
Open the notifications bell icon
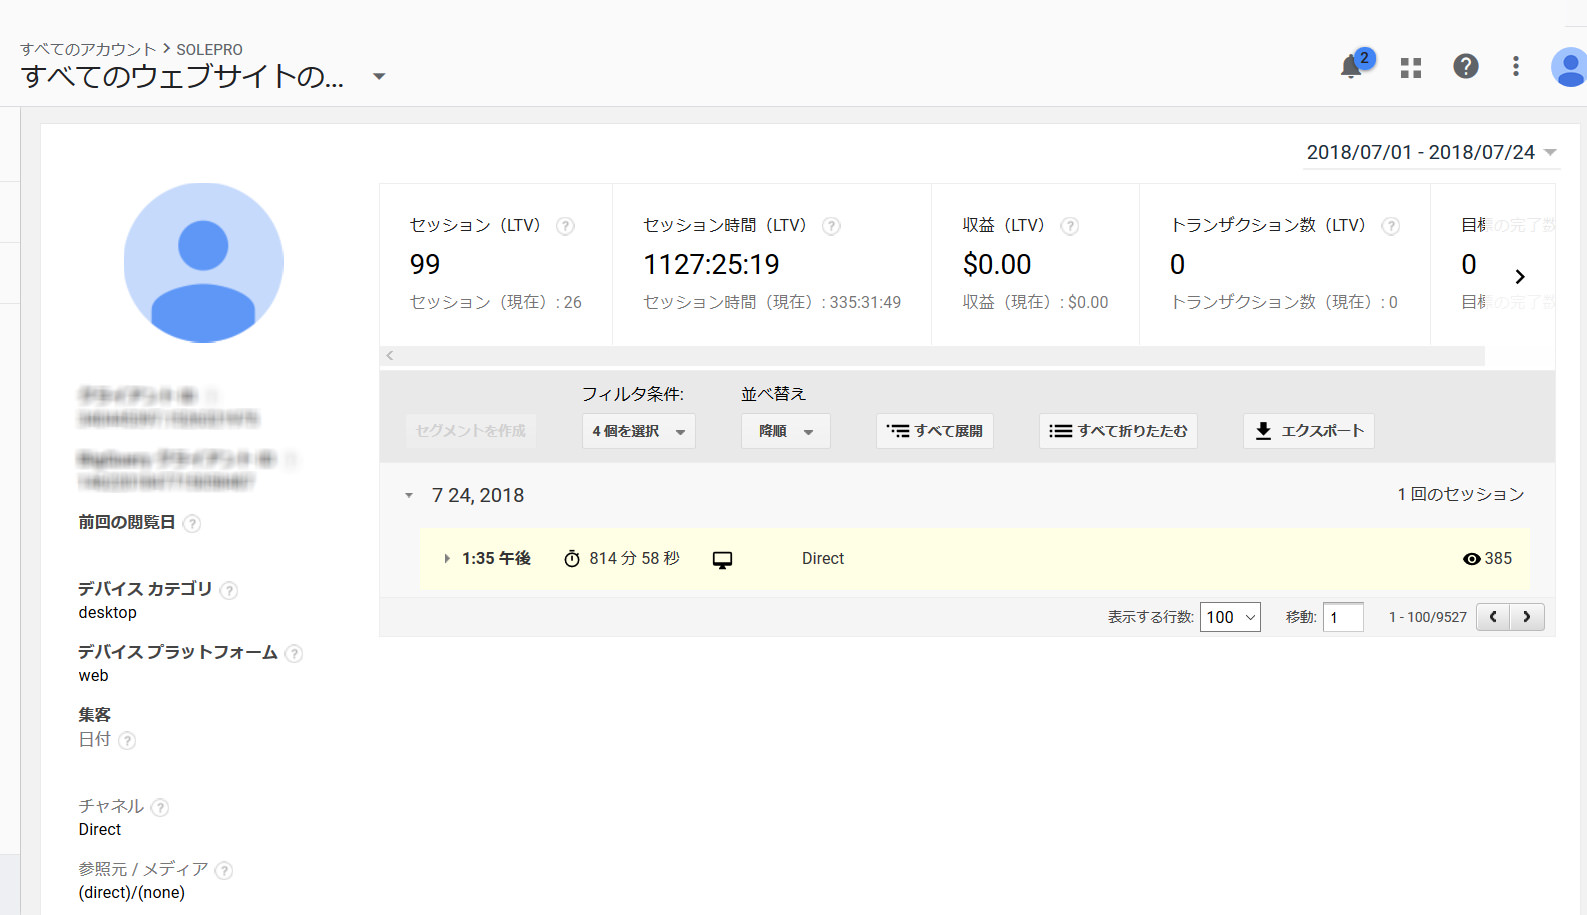pos(1352,67)
